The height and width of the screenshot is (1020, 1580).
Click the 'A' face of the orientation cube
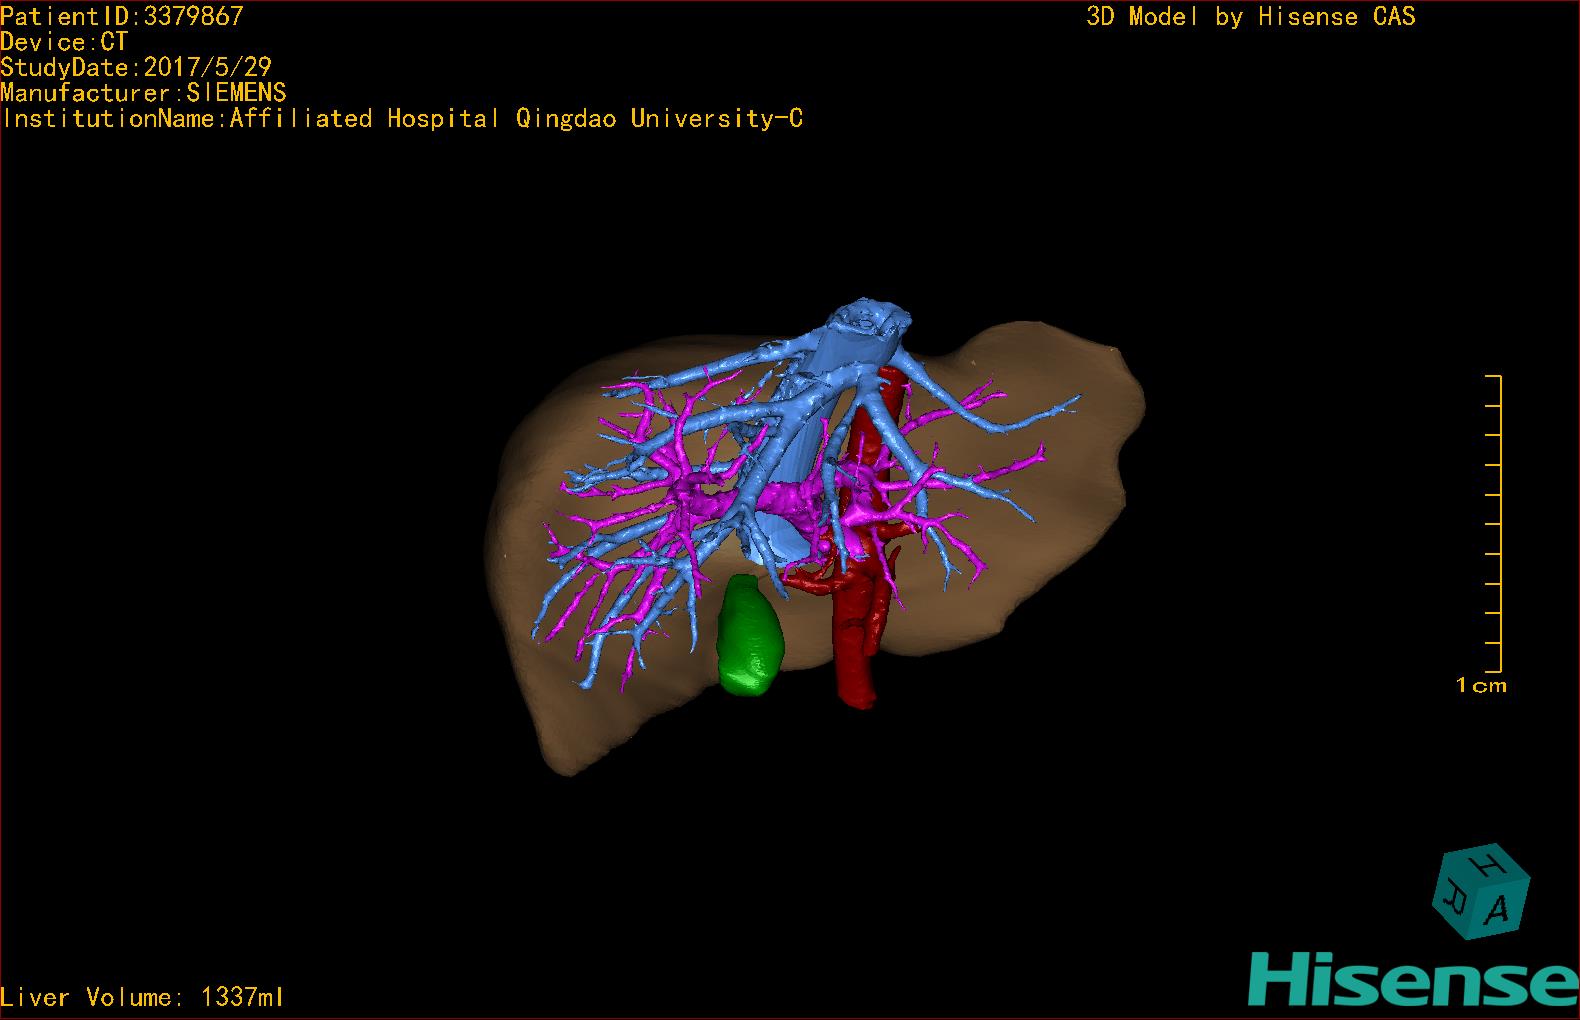[x=1497, y=908]
